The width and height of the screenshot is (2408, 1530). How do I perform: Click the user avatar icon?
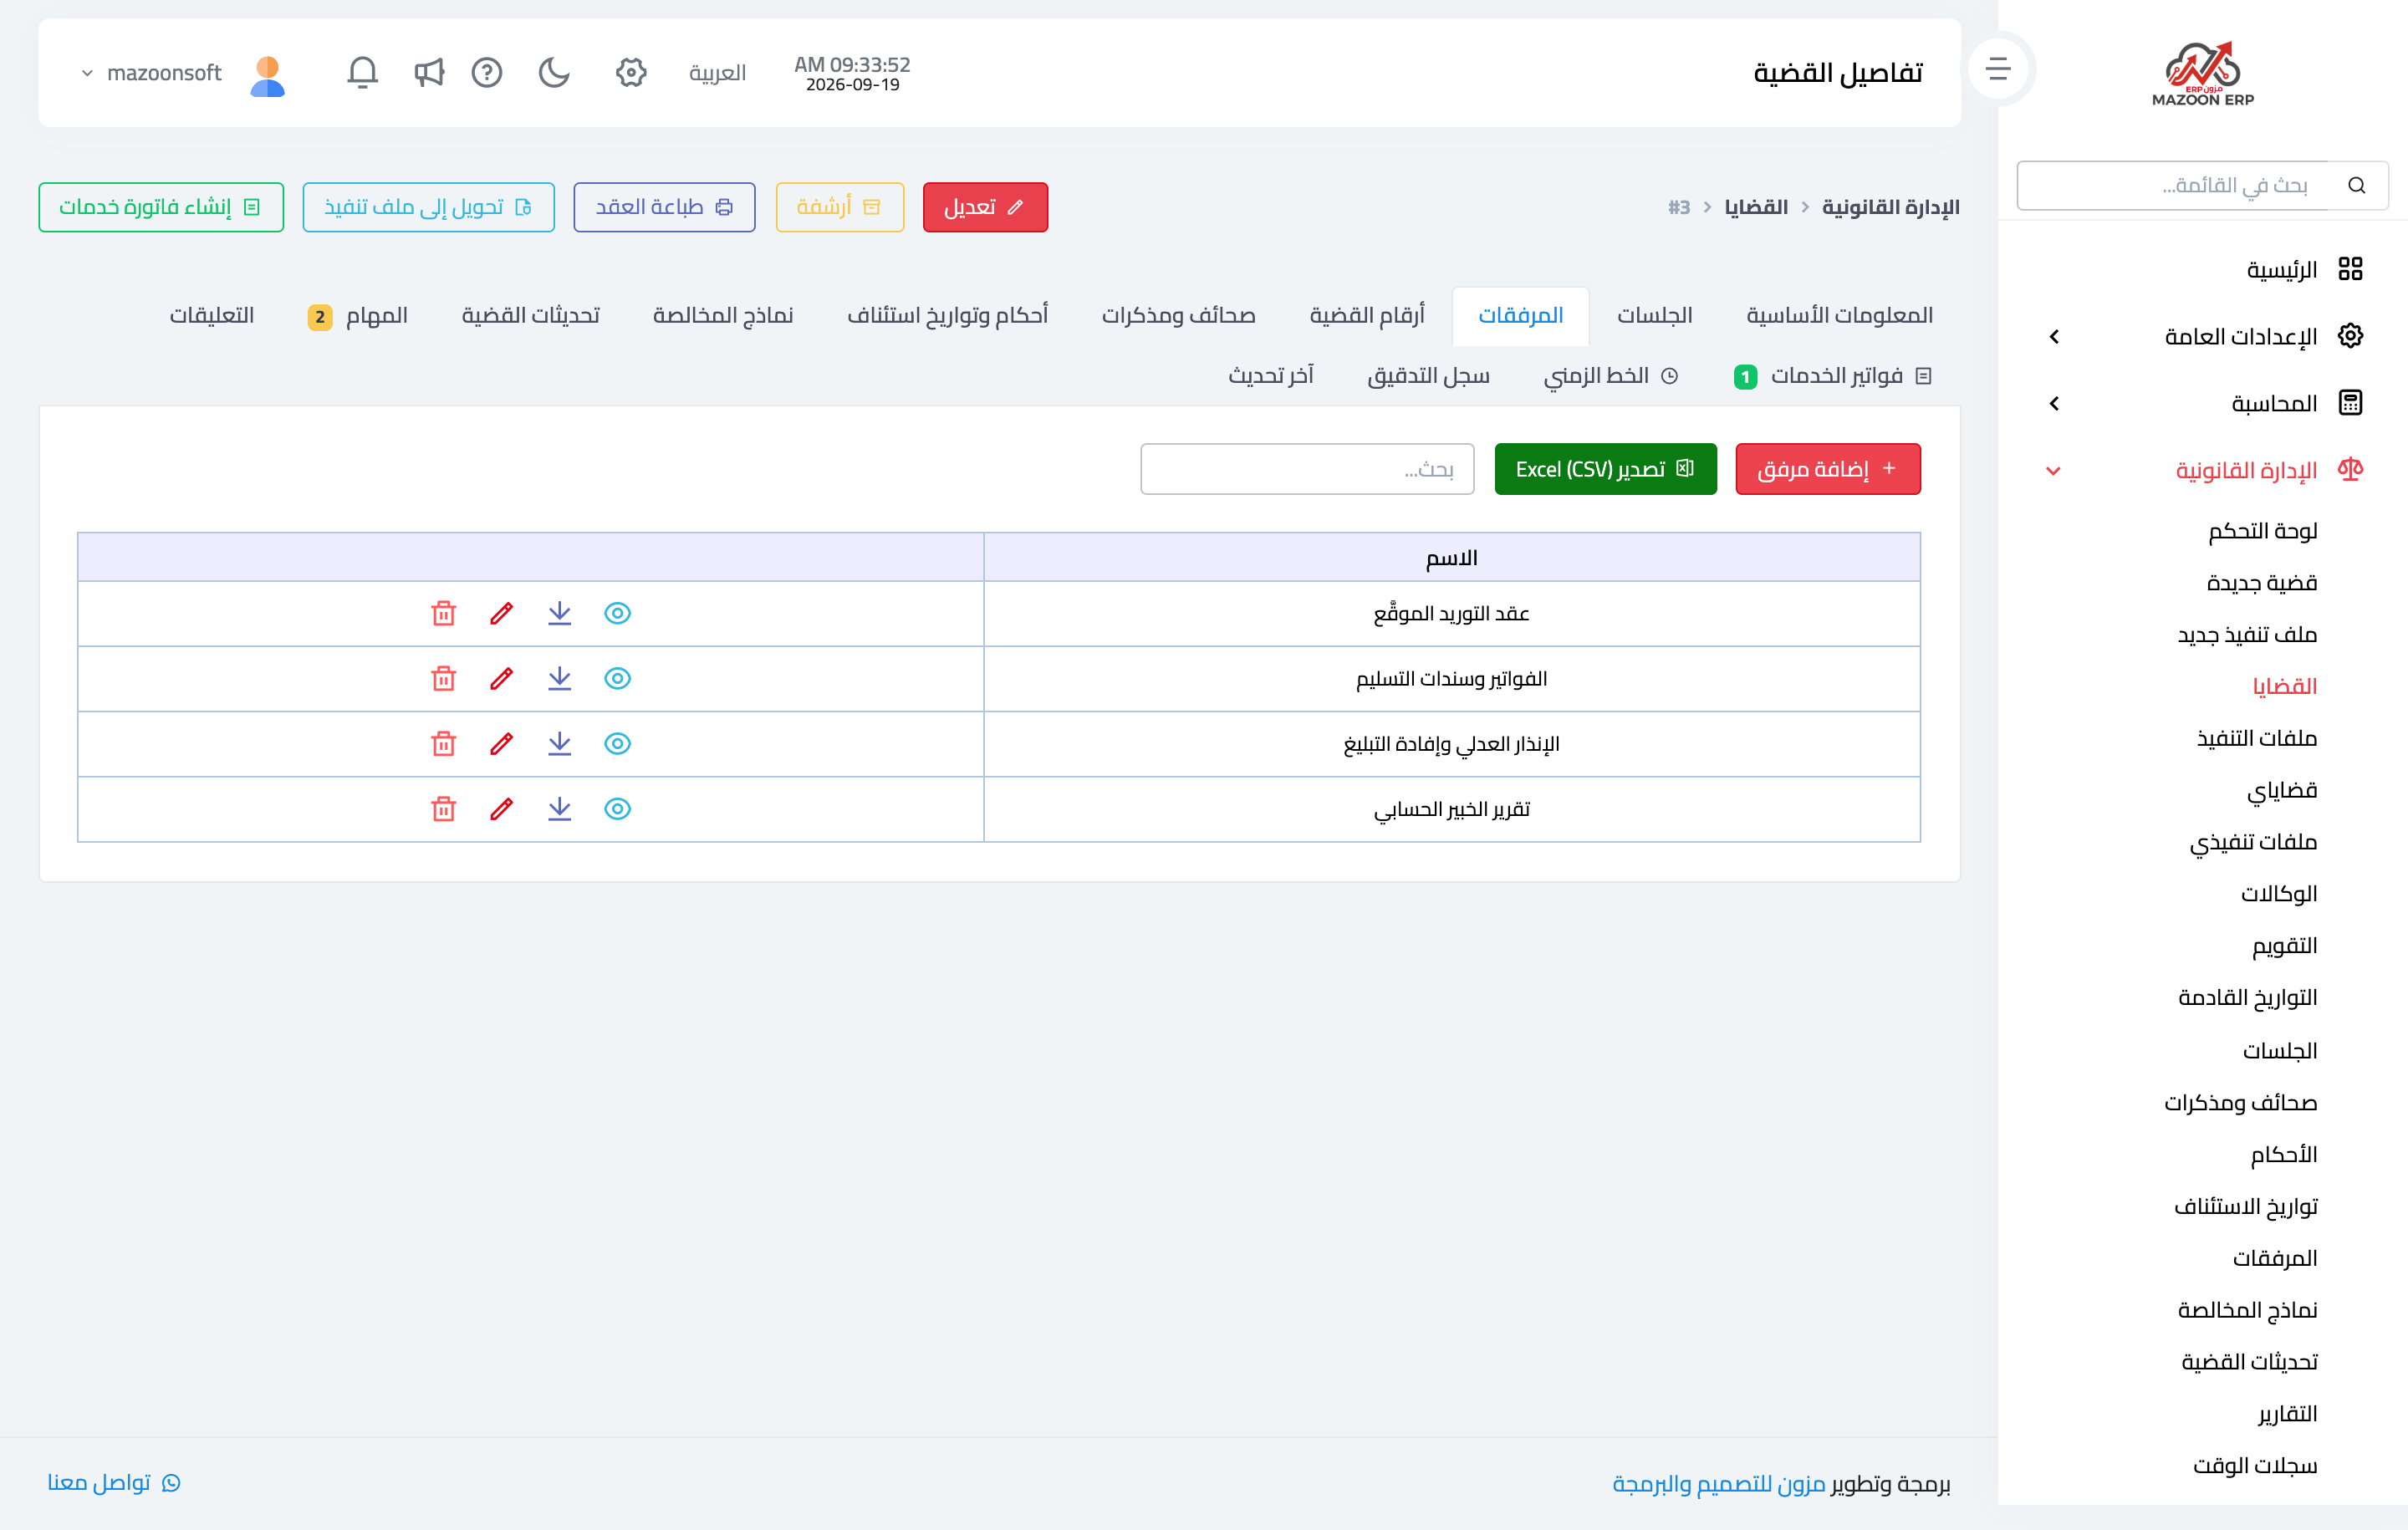[x=267, y=75]
